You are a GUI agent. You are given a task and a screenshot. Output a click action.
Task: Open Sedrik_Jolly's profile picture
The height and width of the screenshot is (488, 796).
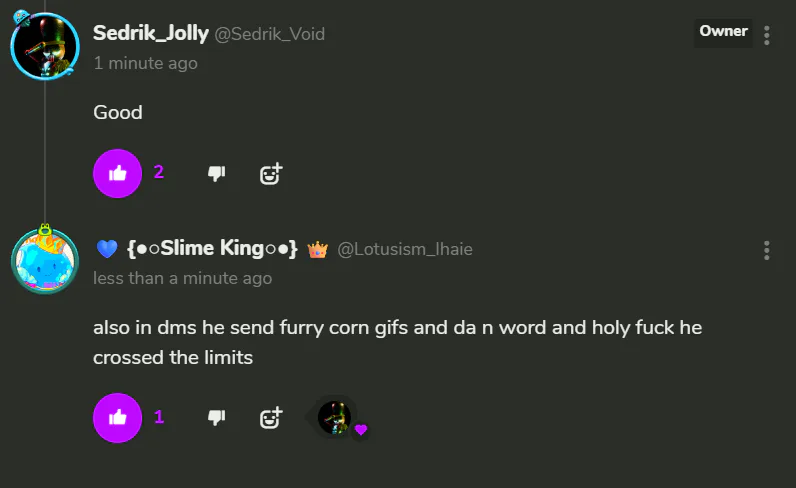[44, 46]
